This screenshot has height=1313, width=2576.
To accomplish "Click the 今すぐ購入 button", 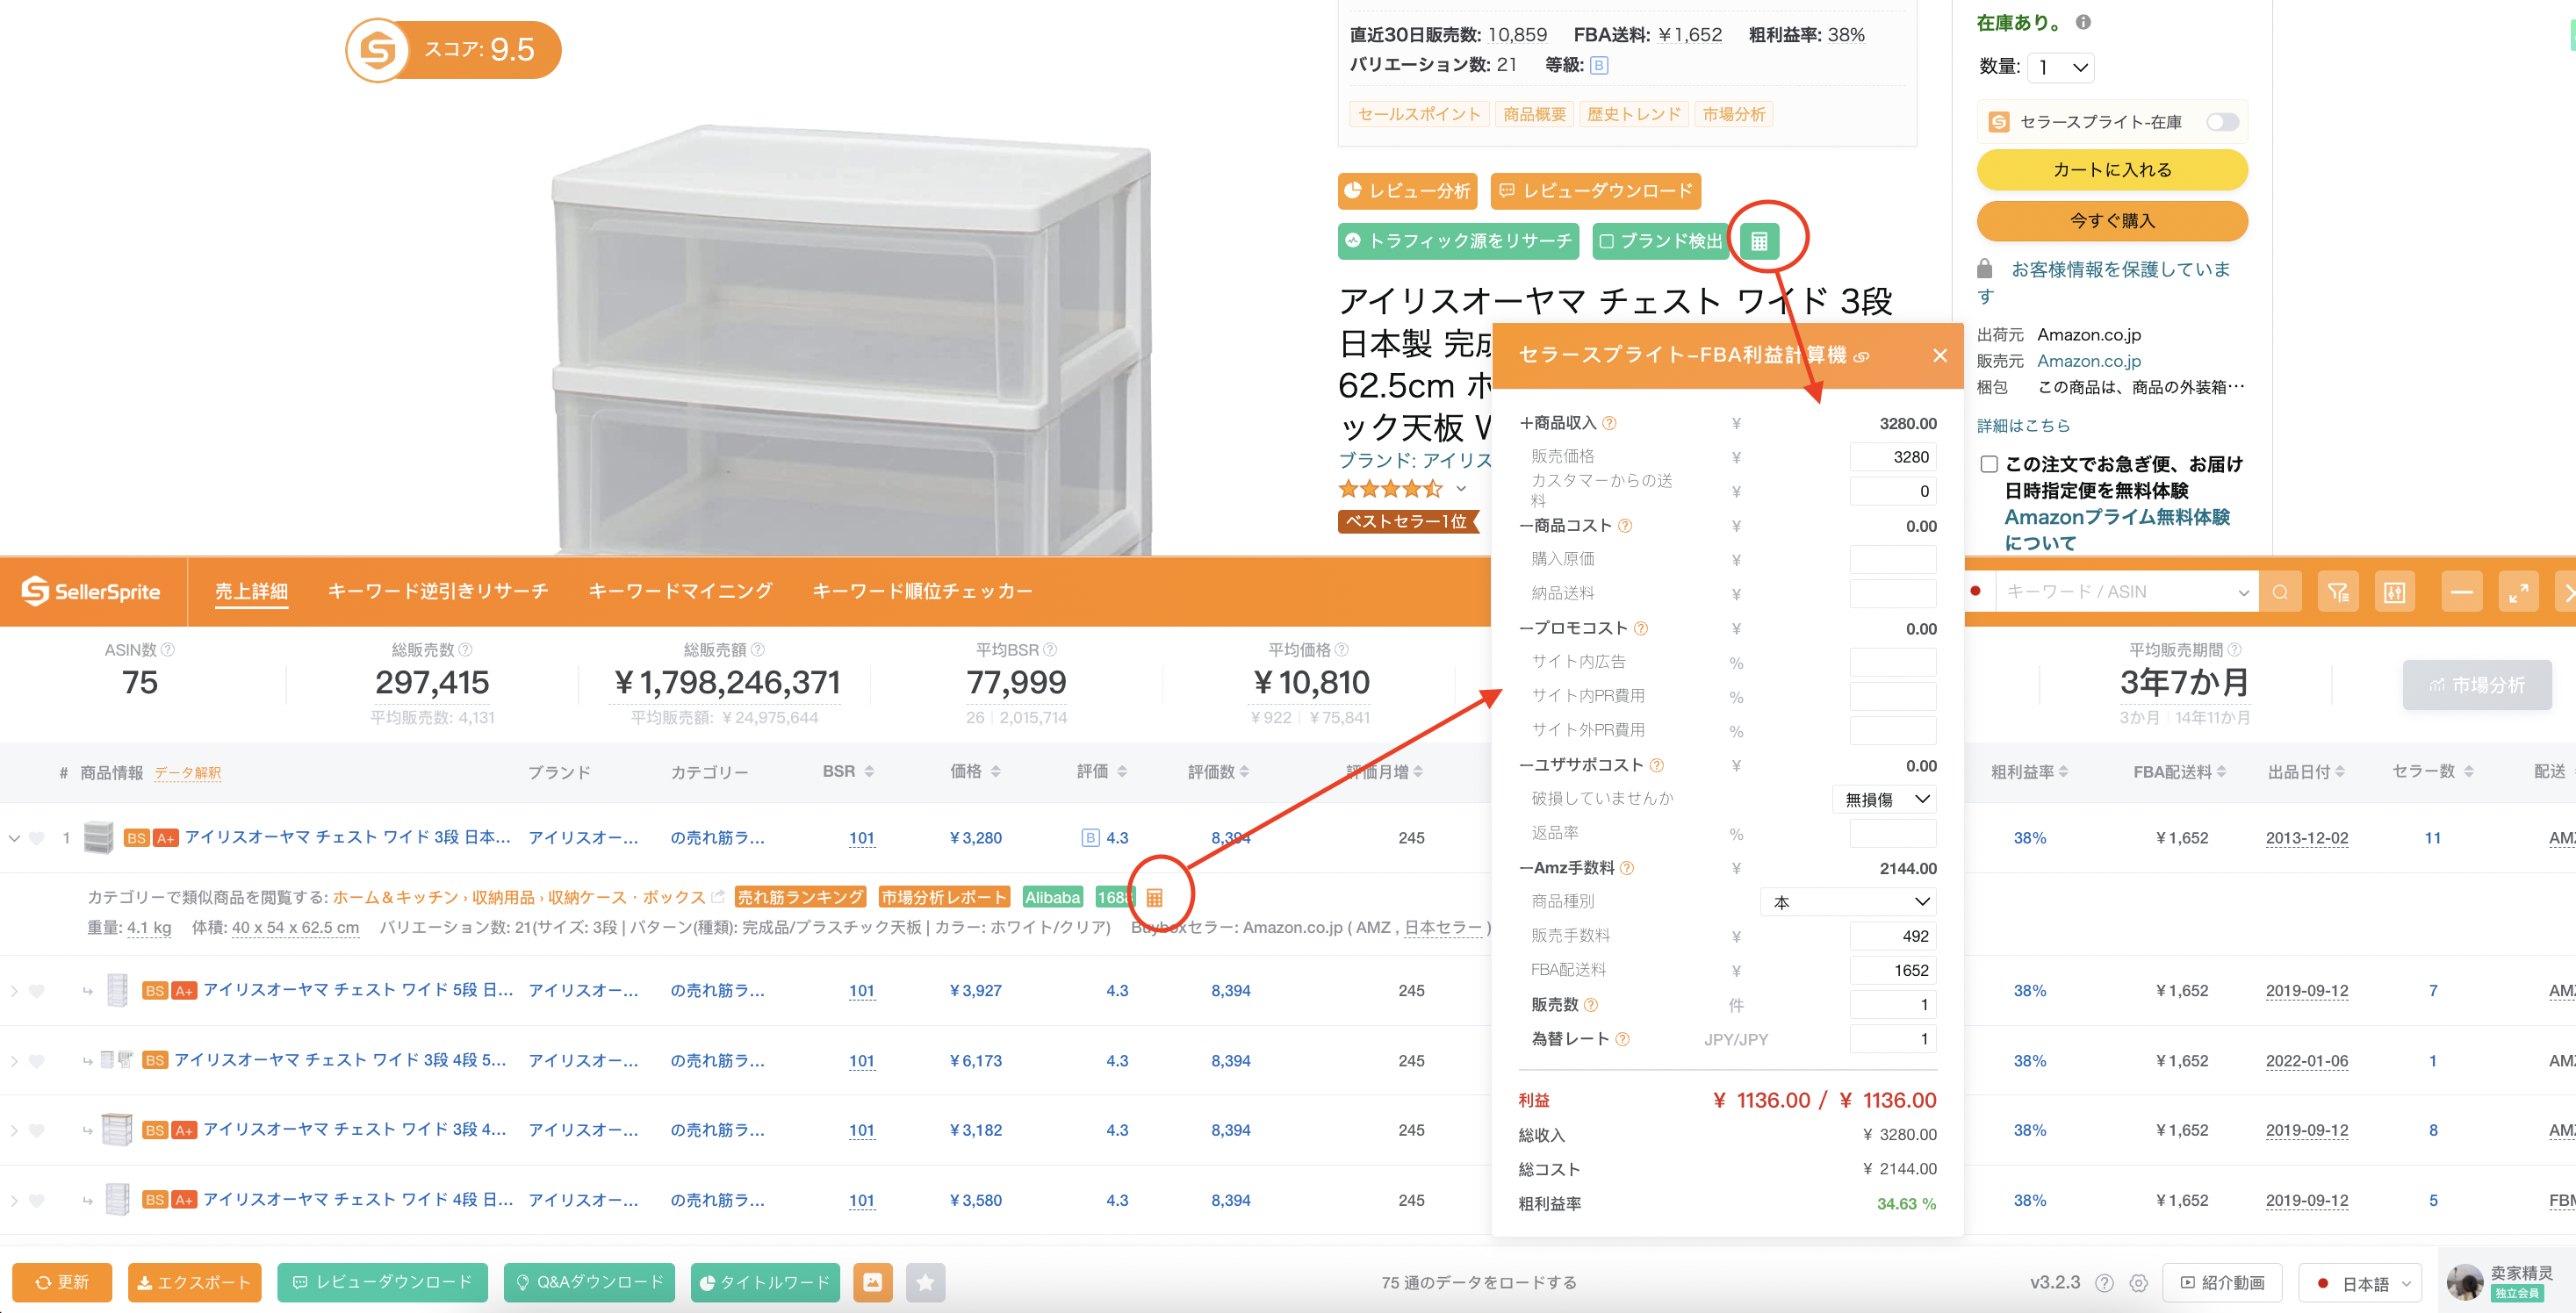I will tap(2112, 221).
